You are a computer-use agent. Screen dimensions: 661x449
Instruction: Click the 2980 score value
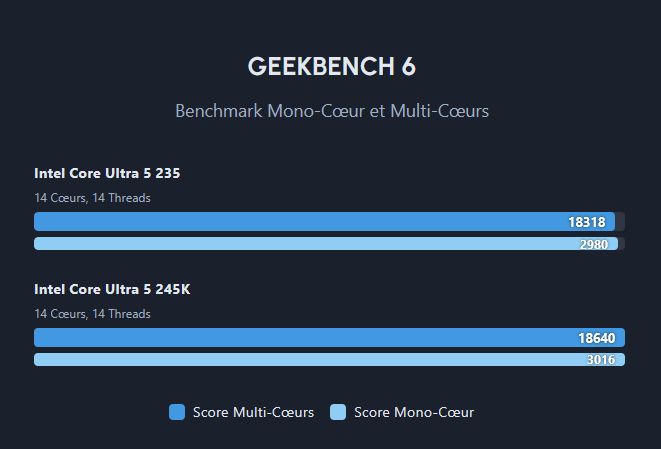point(594,244)
